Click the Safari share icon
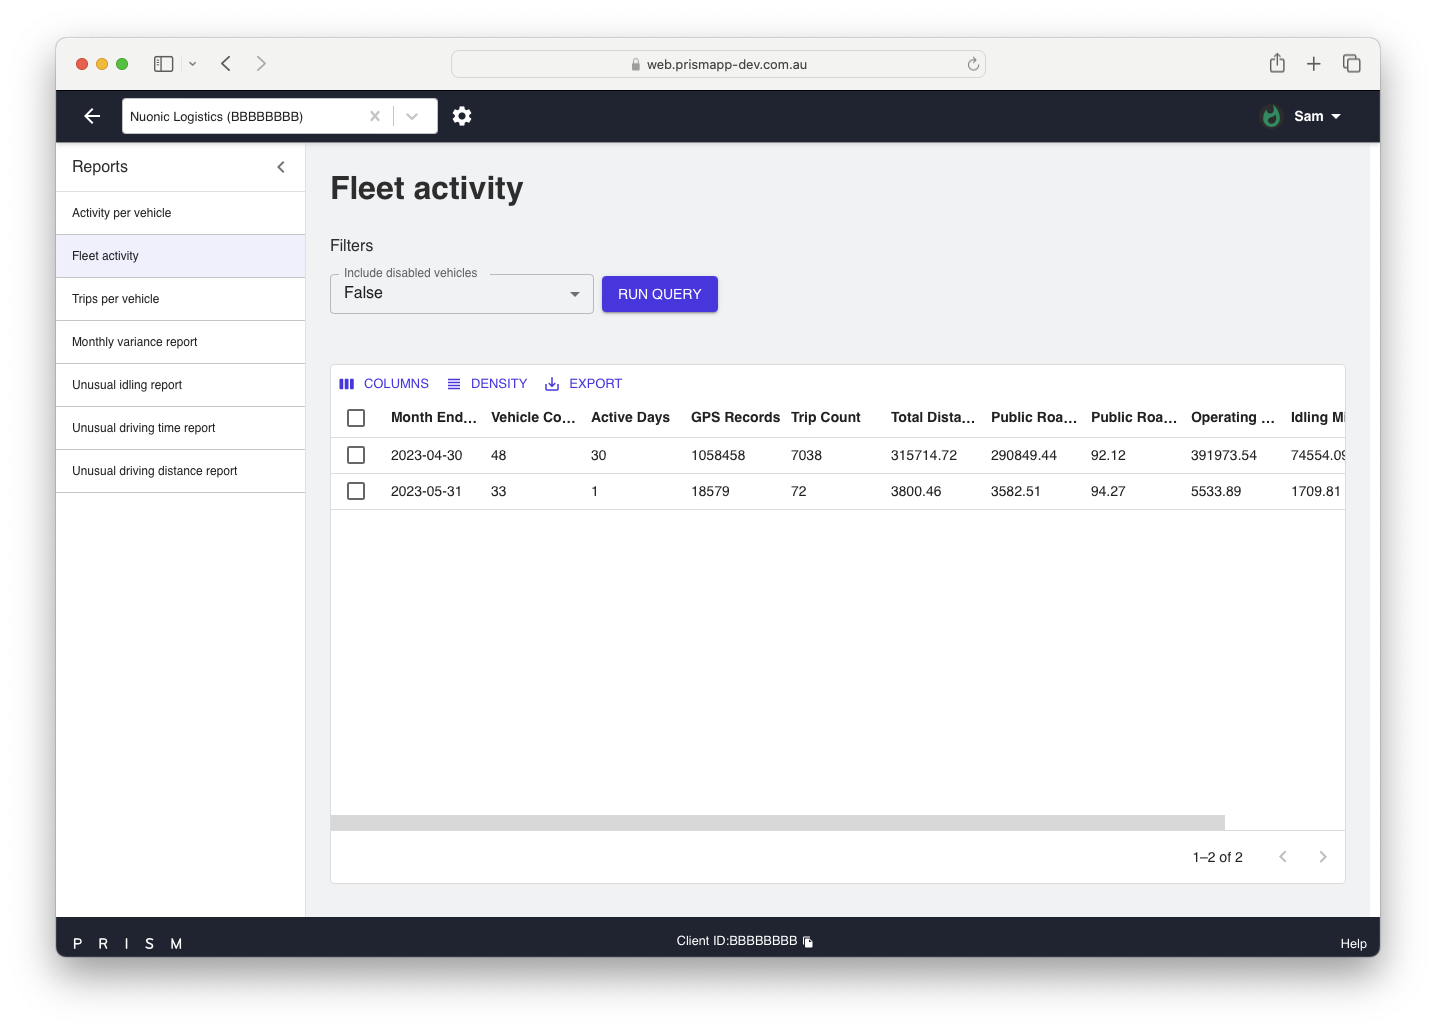1436x1031 pixels. tap(1277, 64)
